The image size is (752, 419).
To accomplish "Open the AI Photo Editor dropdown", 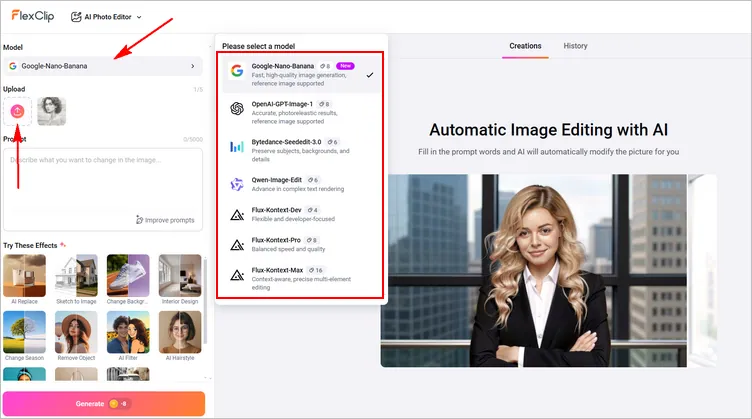I will (x=106, y=17).
